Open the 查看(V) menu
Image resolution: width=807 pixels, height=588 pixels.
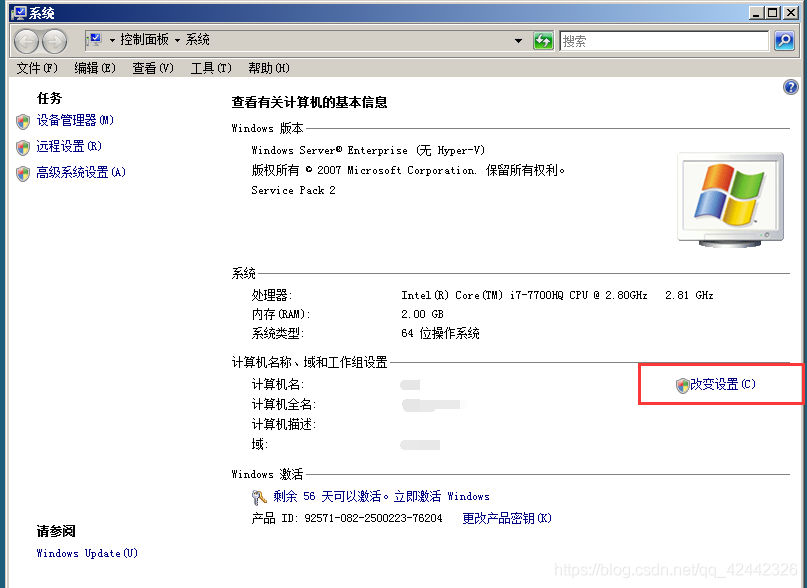pos(153,68)
